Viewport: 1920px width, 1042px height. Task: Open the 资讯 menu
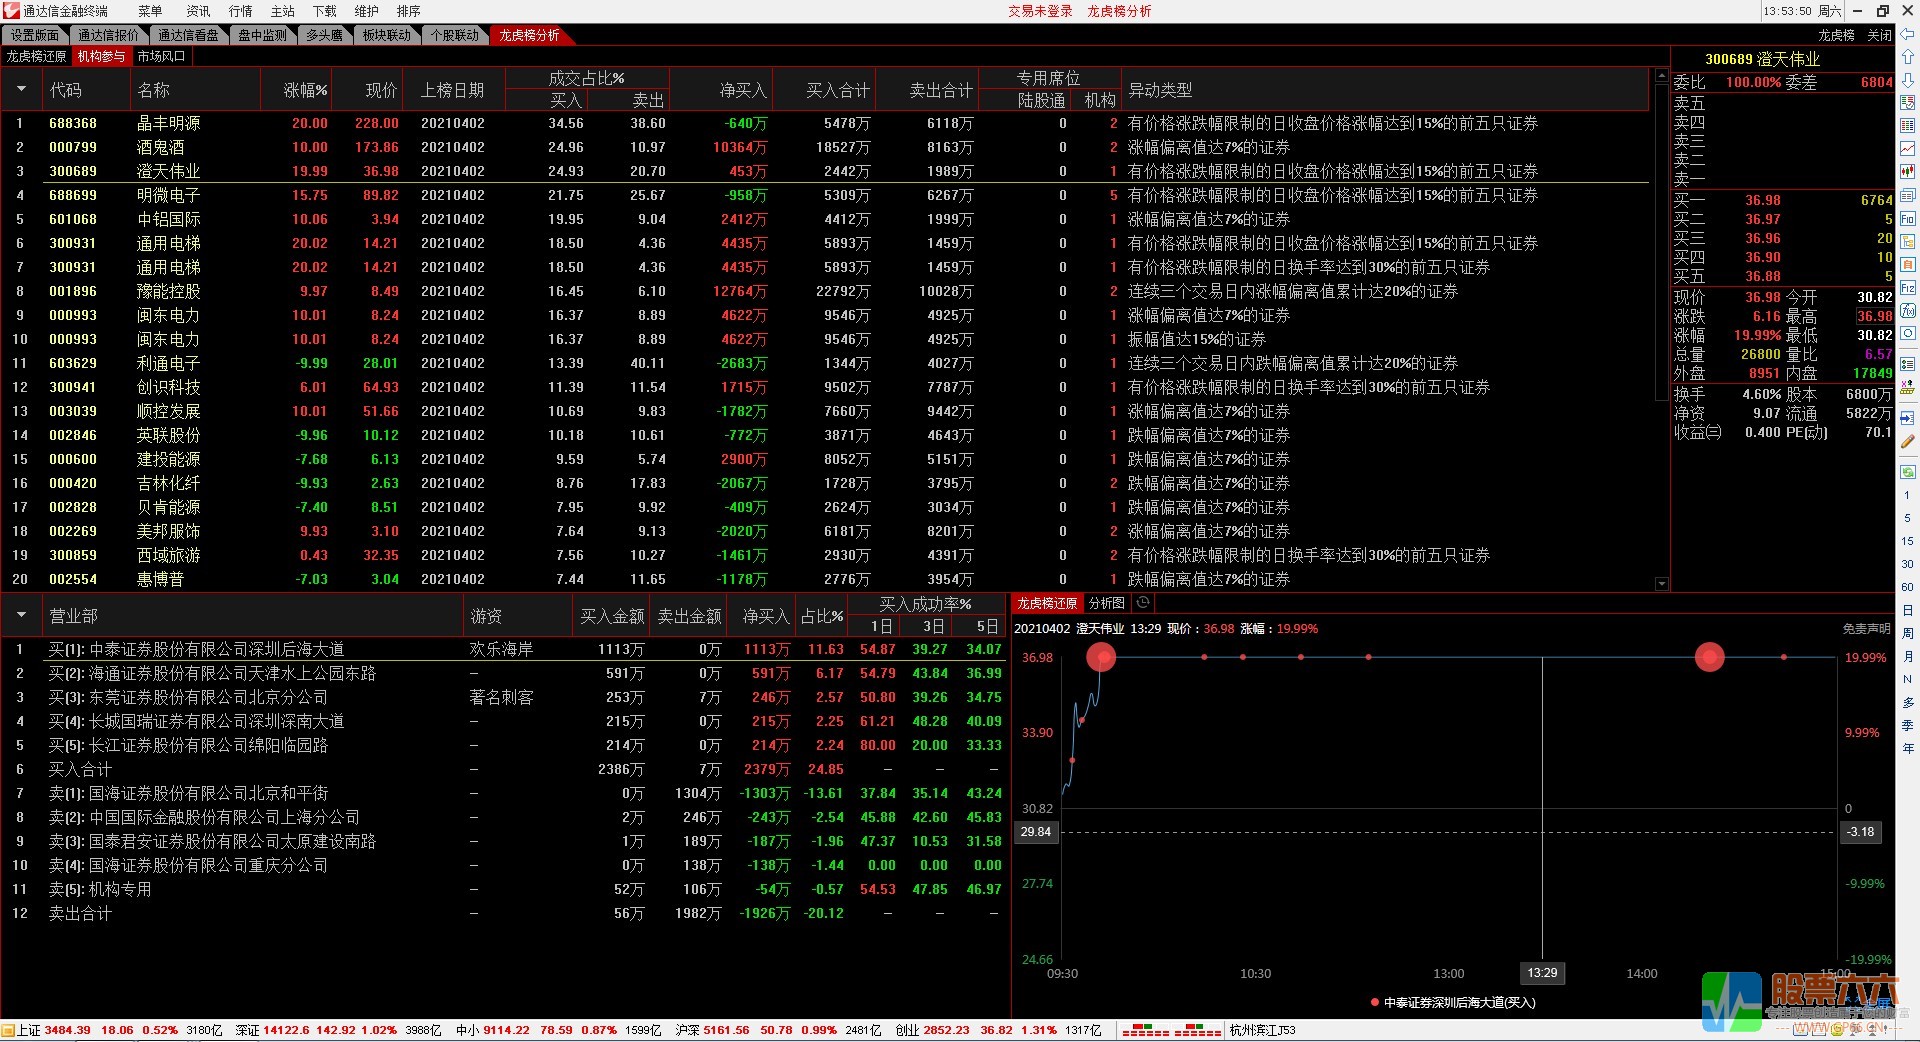point(198,11)
